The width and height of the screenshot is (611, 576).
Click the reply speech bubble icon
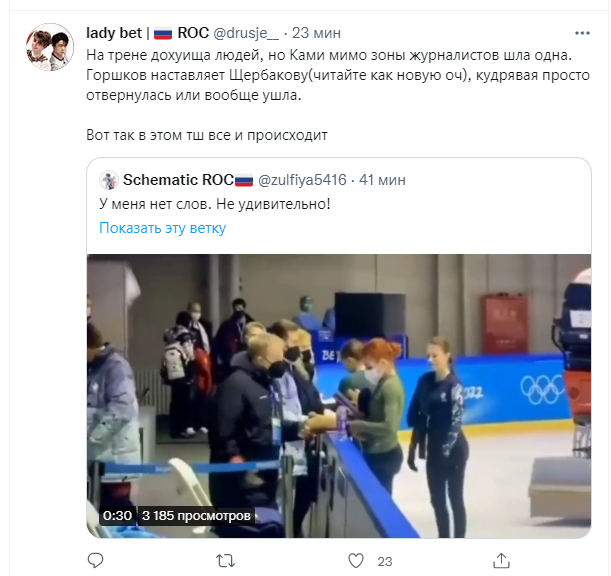click(x=96, y=560)
